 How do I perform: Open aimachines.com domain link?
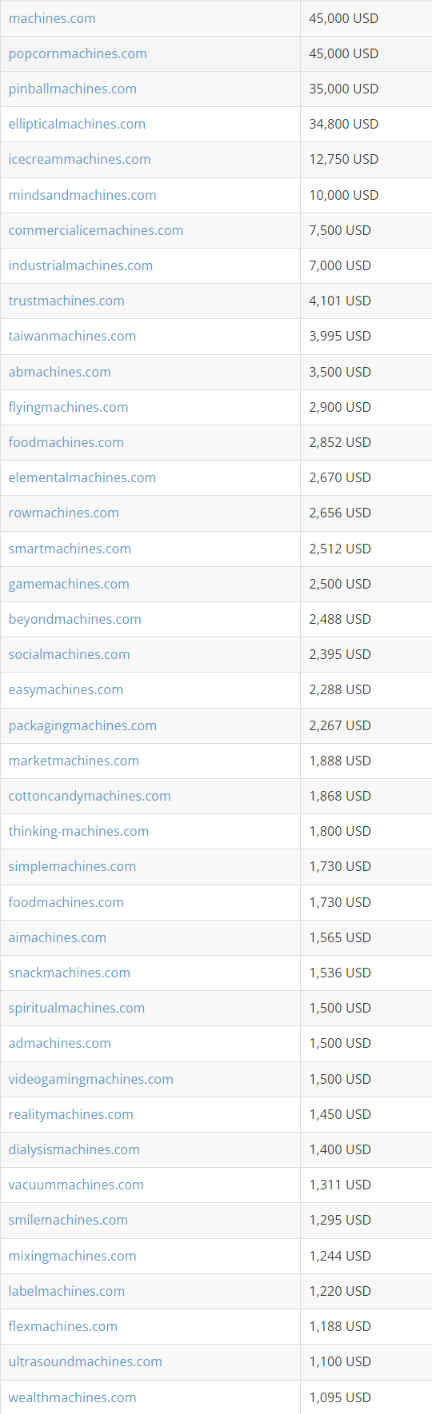click(57, 937)
